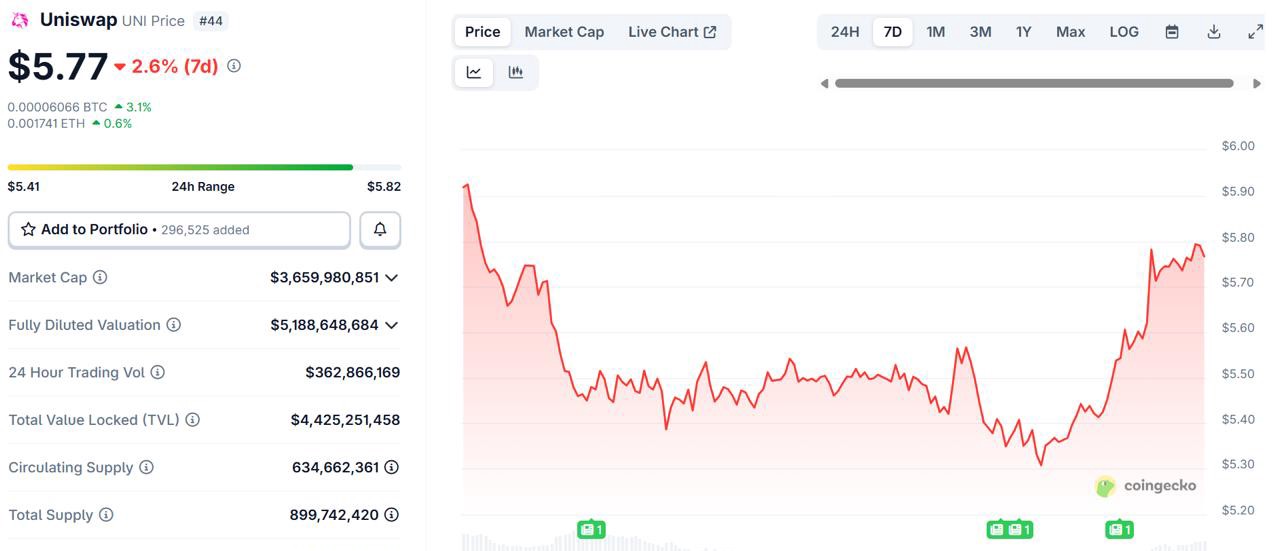
Task: Click info icon next to Market Cap
Action: [x=100, y=277]
